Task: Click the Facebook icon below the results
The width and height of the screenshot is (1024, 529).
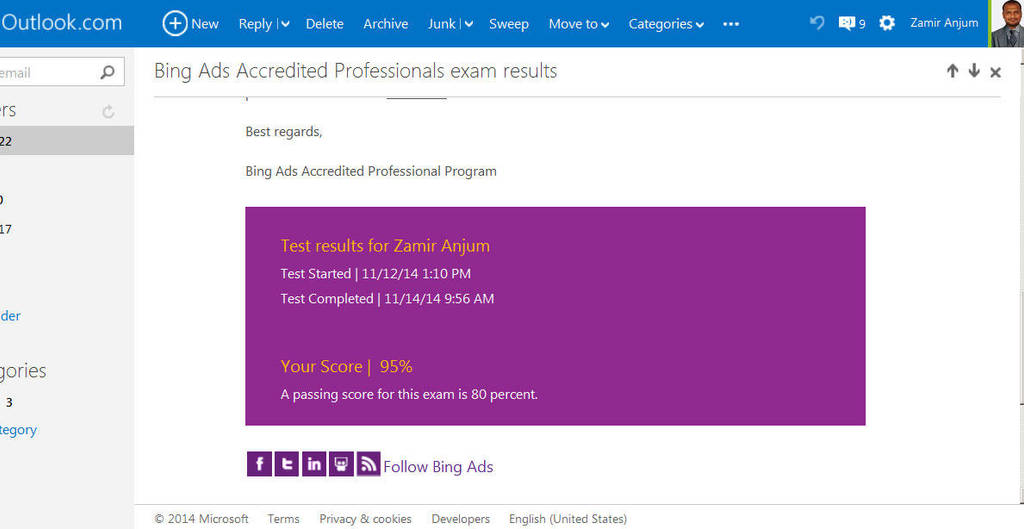Action: (x=259, y=464)
